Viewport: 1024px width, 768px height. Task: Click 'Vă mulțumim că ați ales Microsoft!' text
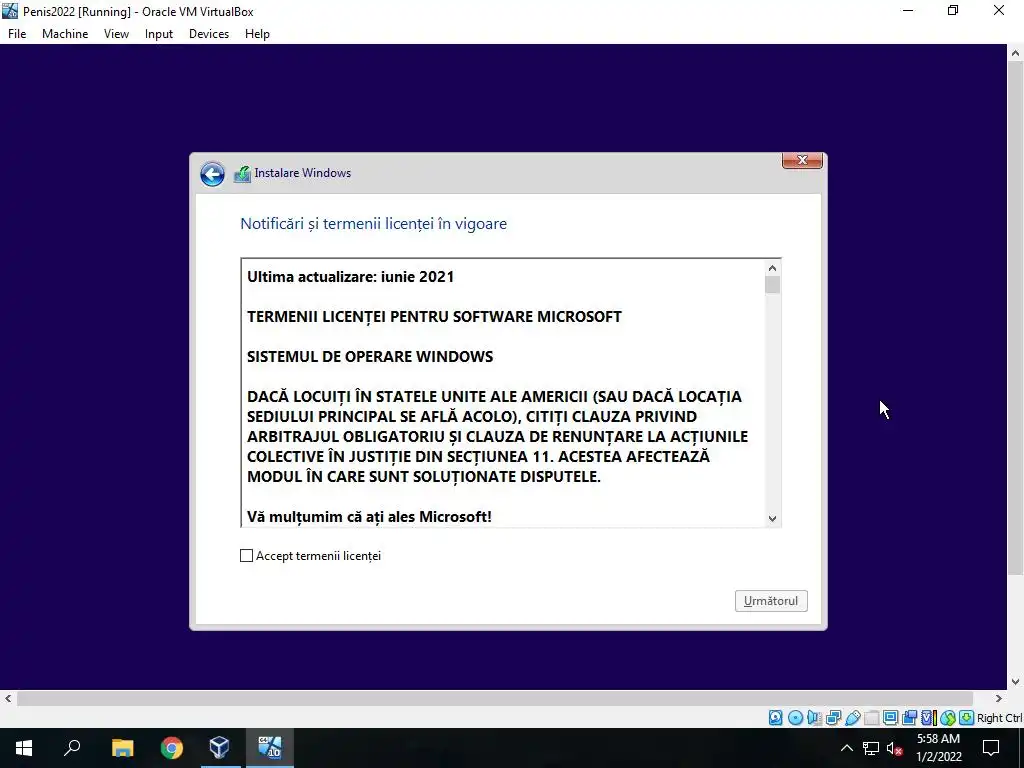[370, 517]
